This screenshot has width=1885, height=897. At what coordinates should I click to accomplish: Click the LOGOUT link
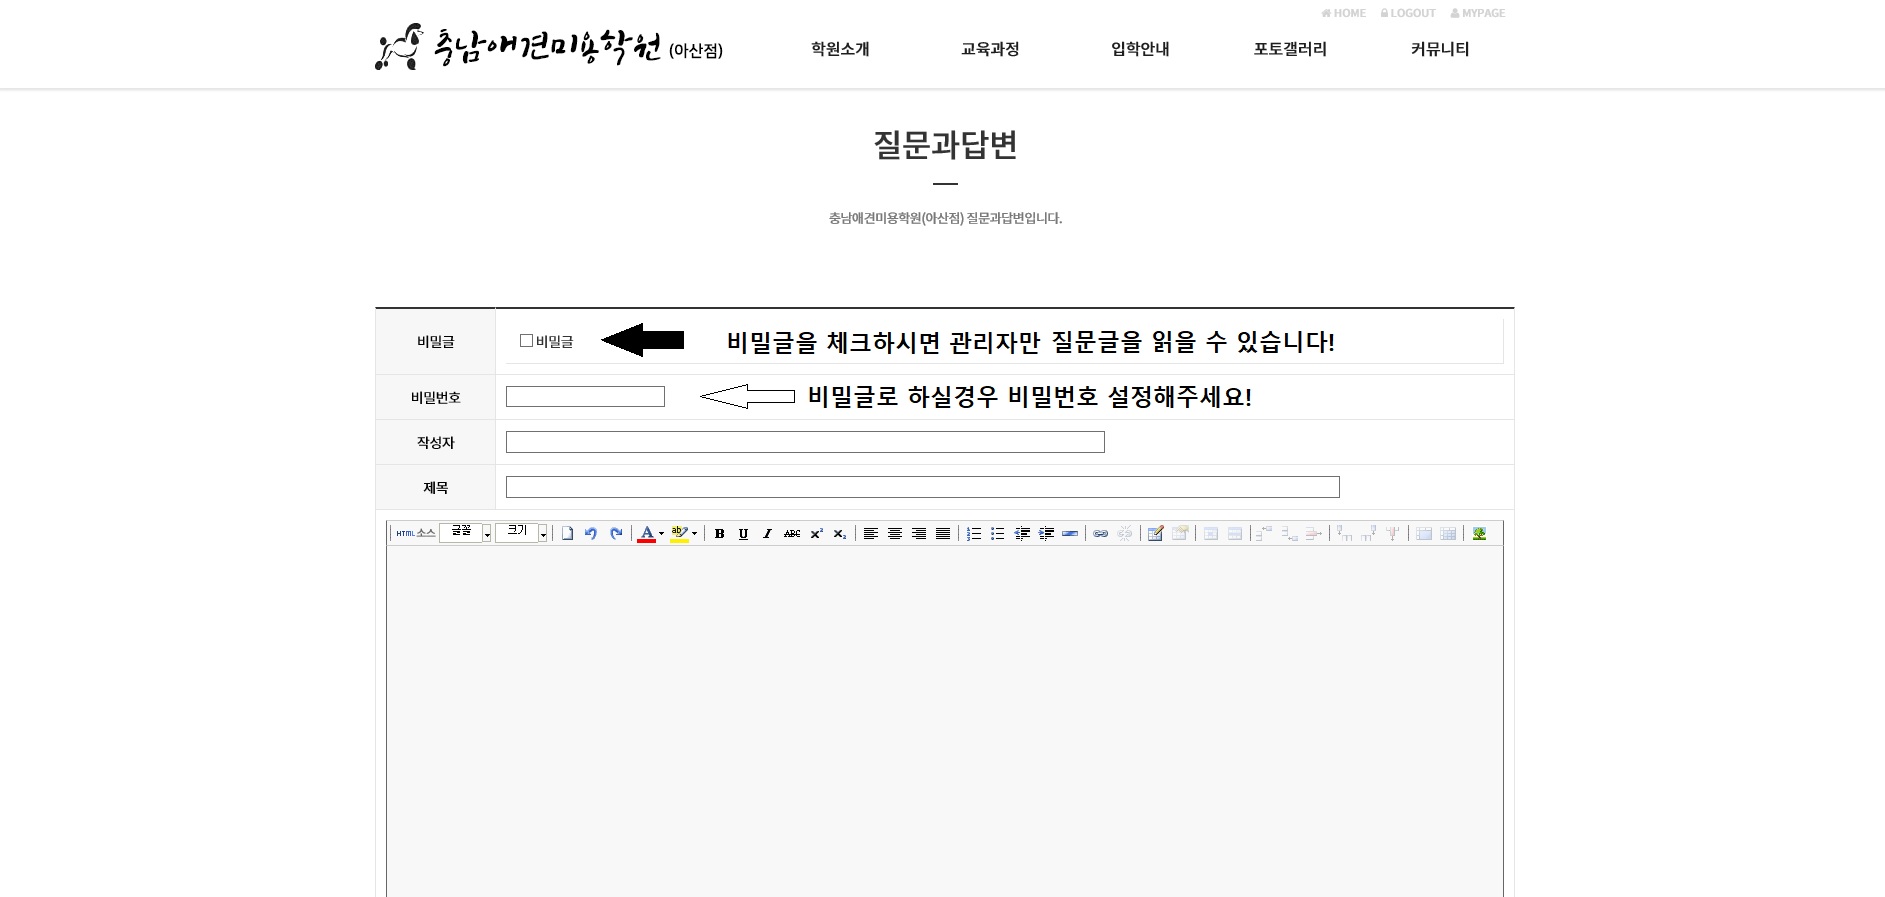1408,13
